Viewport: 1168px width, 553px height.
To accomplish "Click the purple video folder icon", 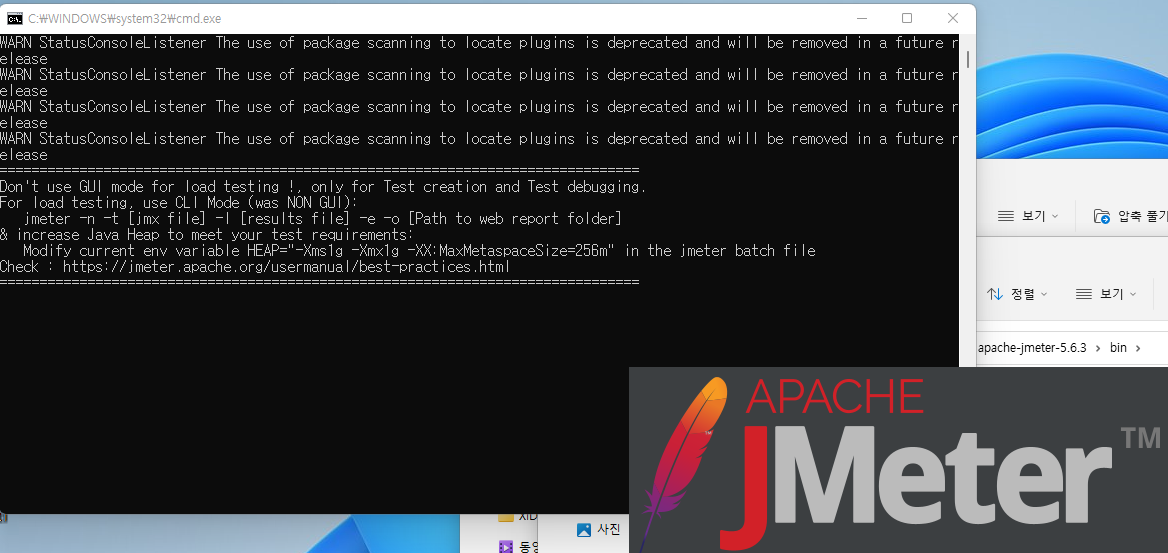I will tap(506, 547).
